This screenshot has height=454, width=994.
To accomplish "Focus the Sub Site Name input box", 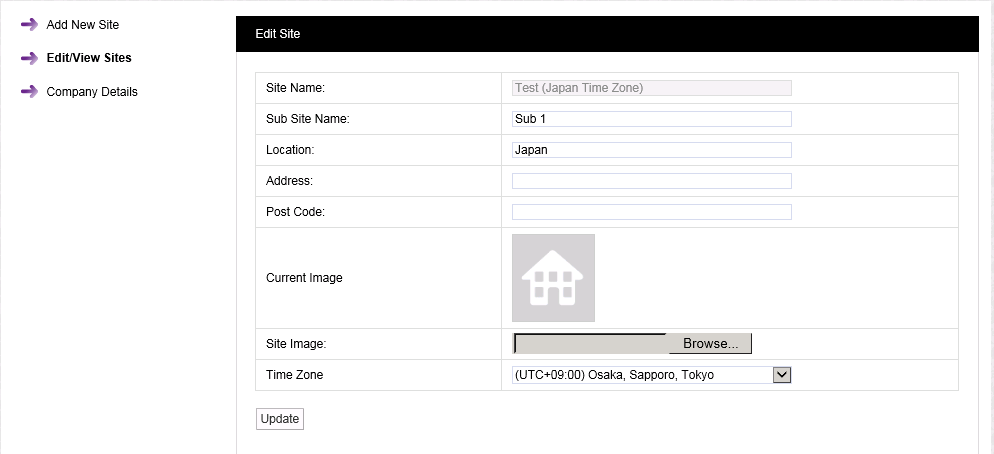I will pyautogui.click(x=651, y=119).
